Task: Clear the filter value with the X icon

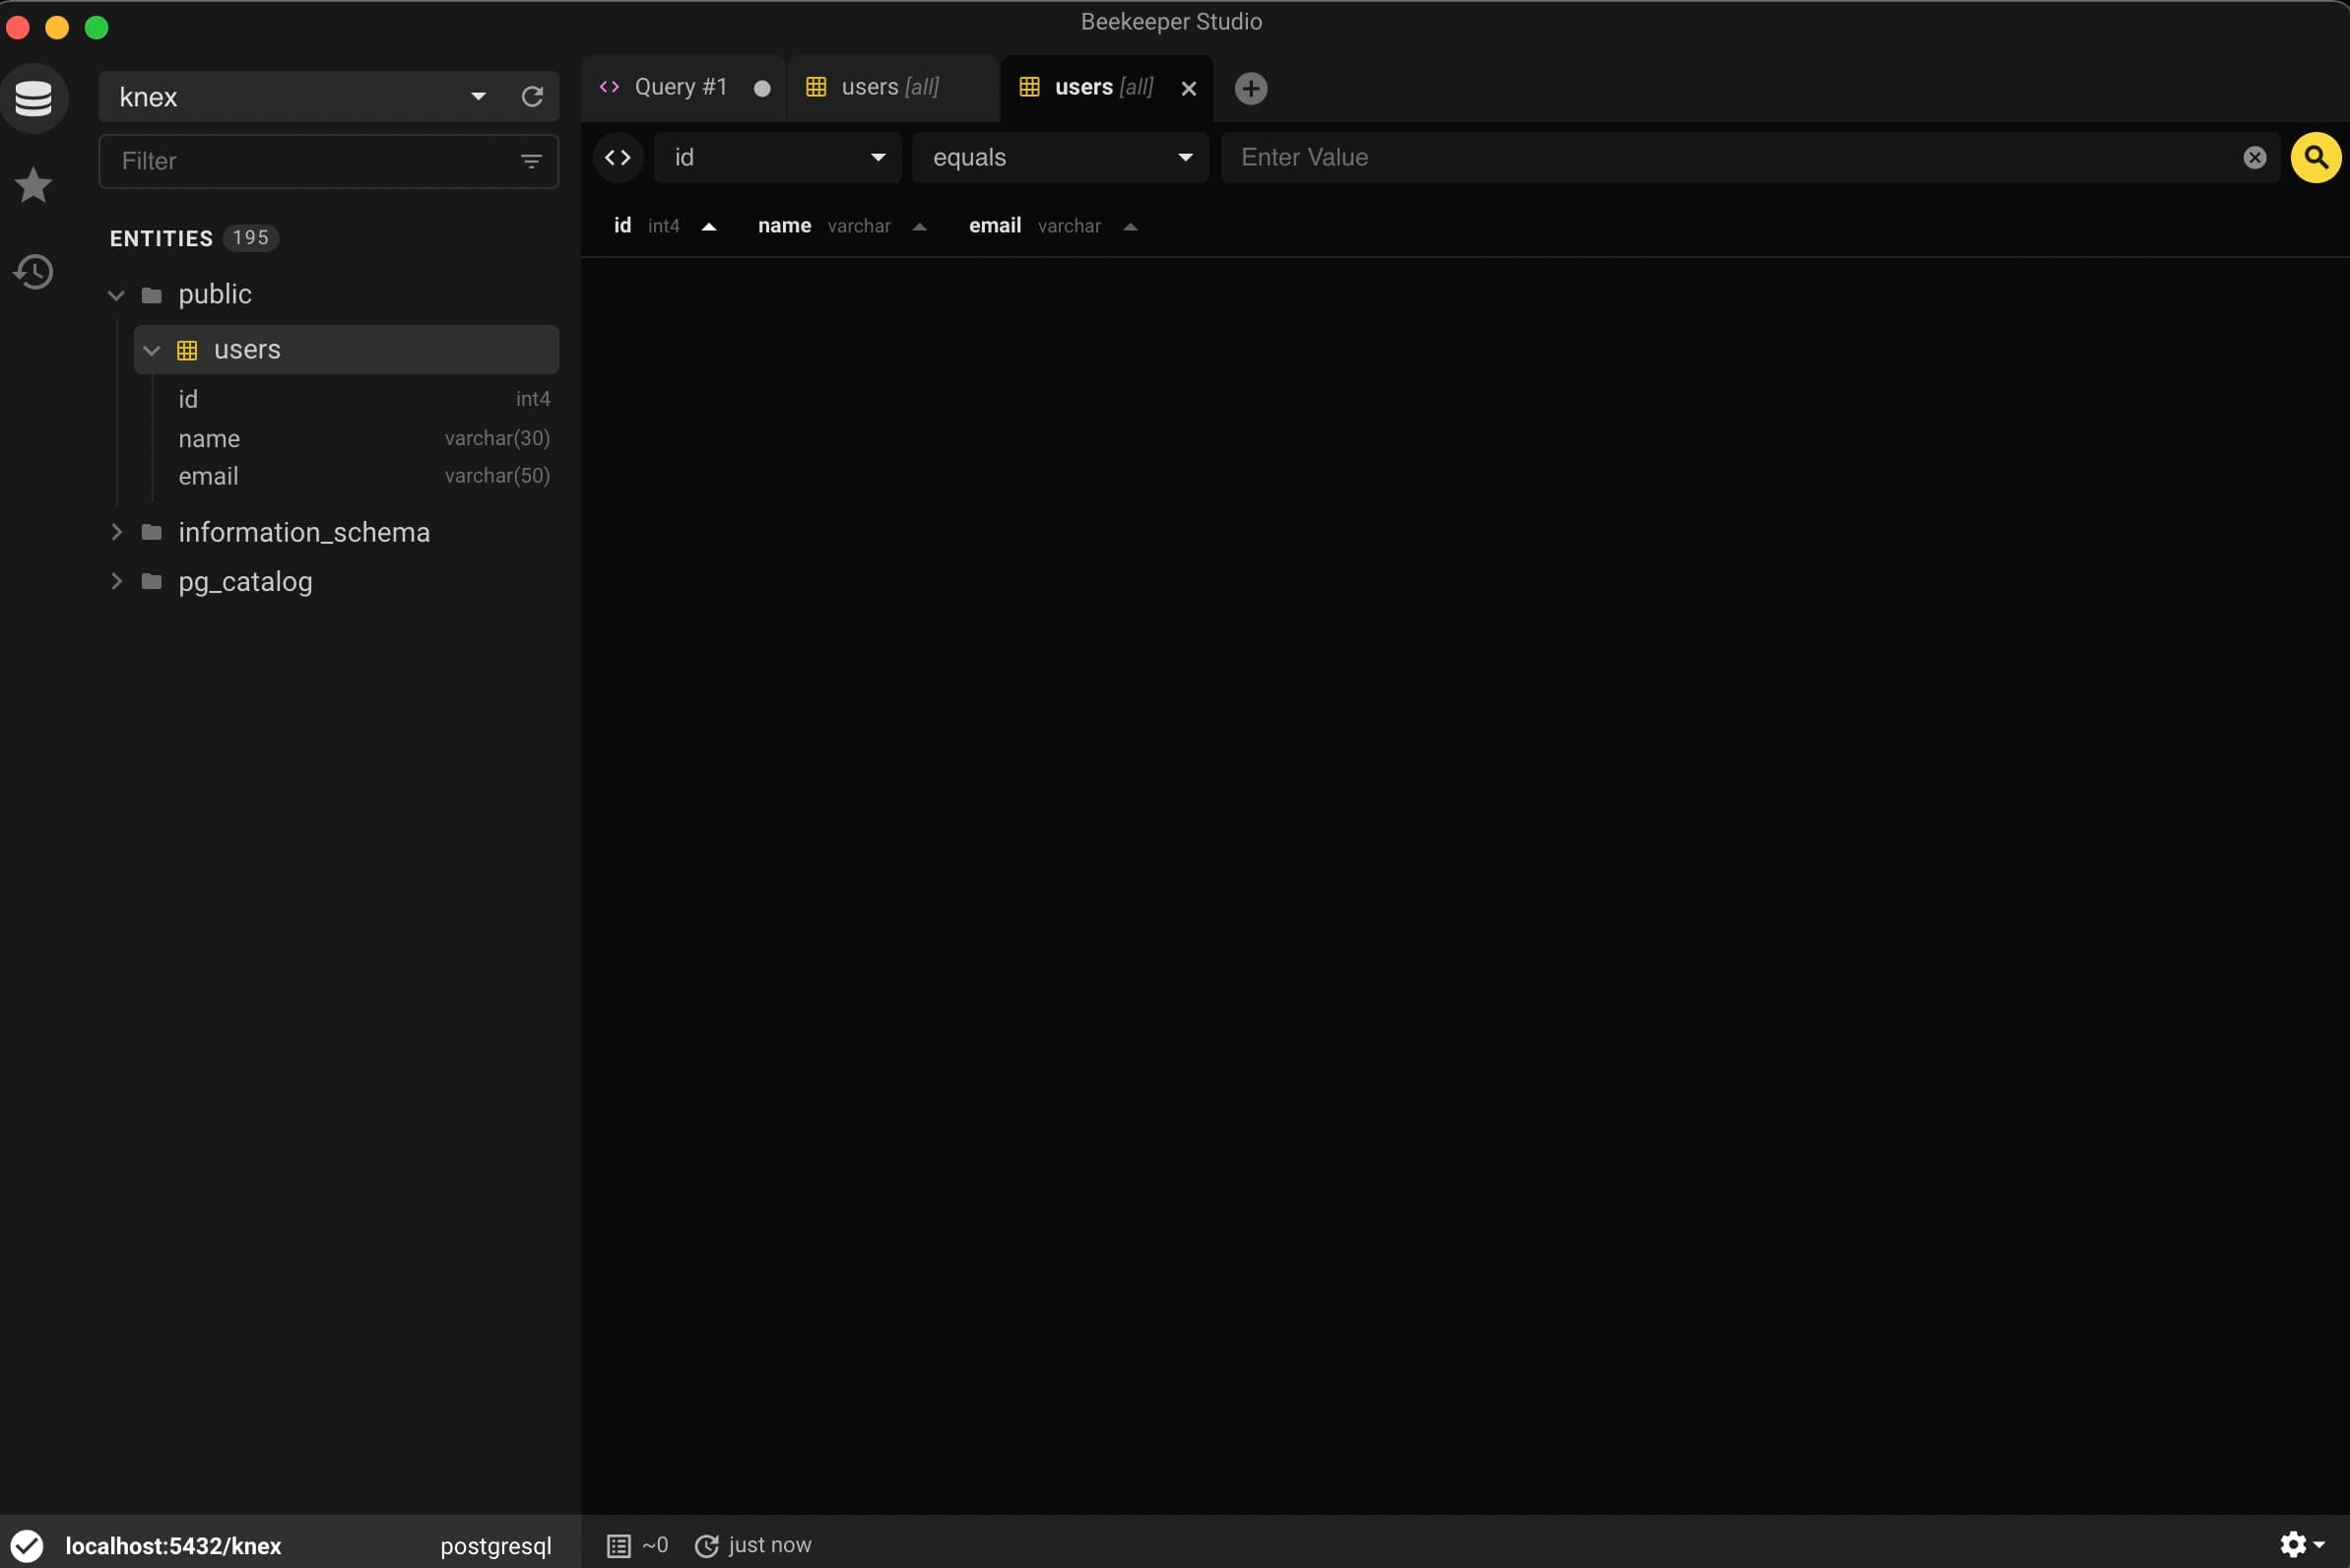Action: coord(2254,157)
